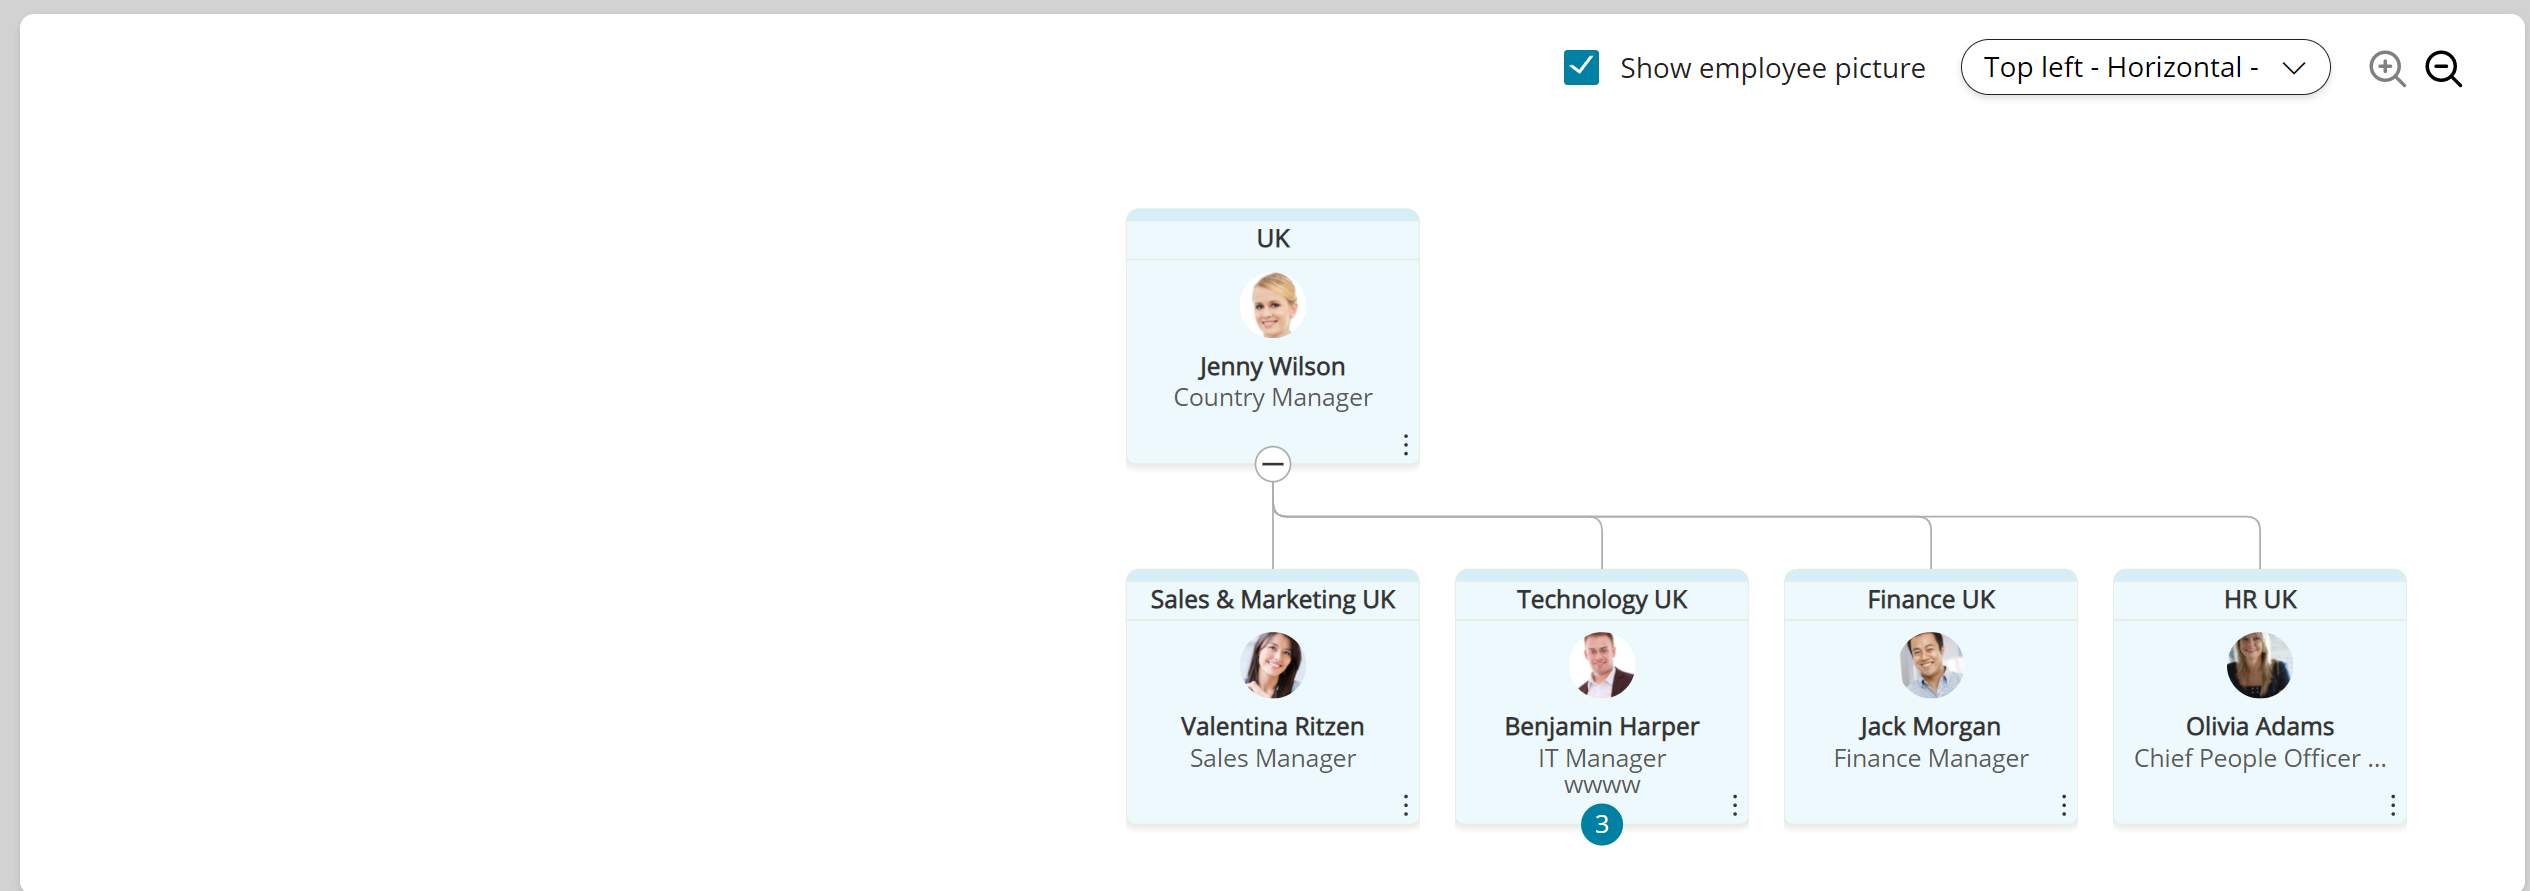This screenshot has height=891, width=2530.
Task: Click Olivia Adams's name
Action: 2260,726
